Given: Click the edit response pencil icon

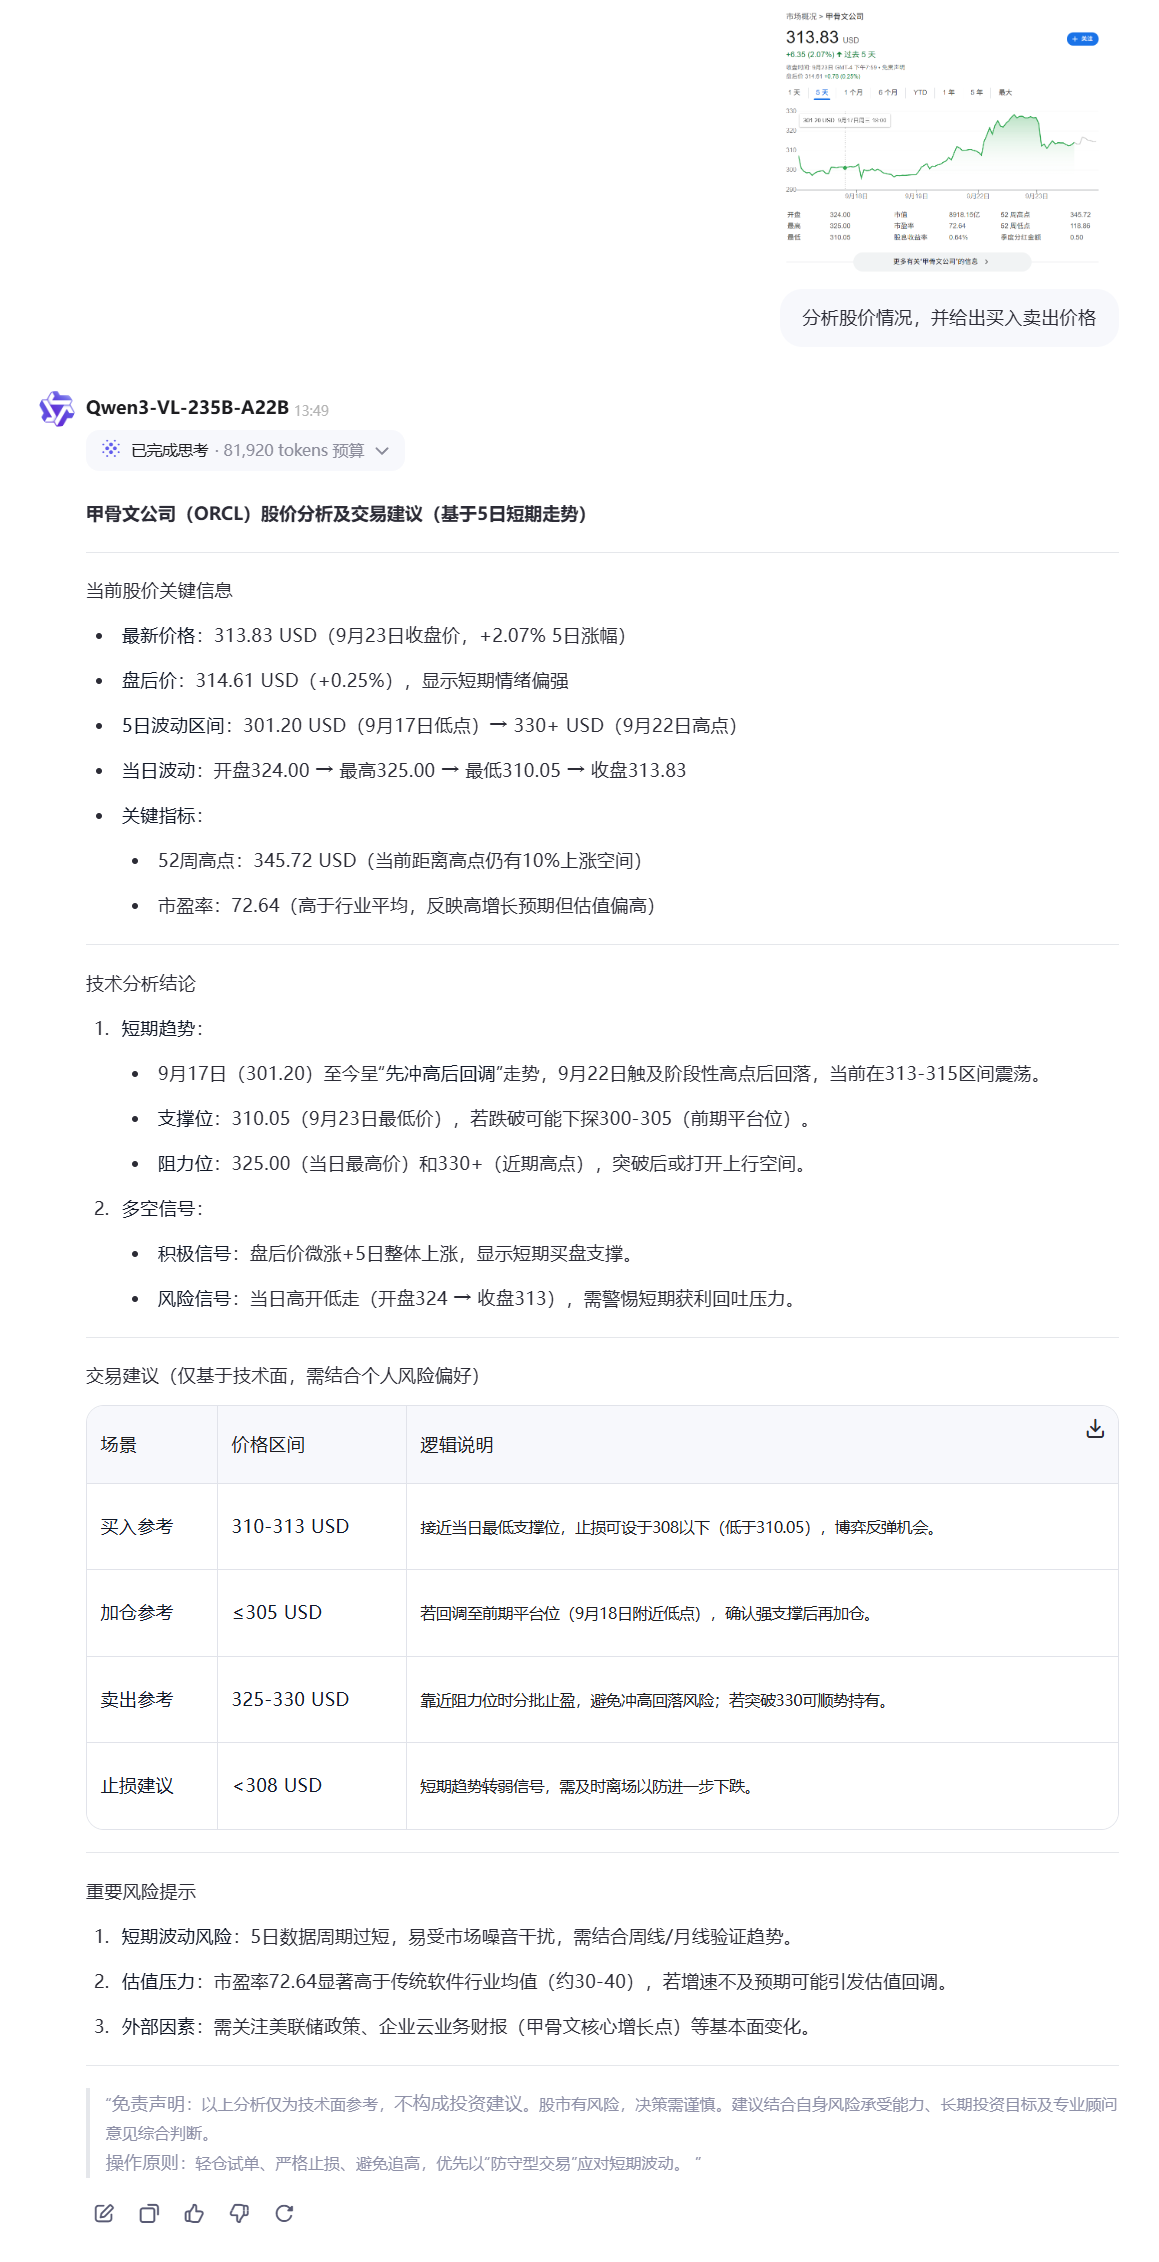Looking at the screenshot, I should [x=104, y=2213].
